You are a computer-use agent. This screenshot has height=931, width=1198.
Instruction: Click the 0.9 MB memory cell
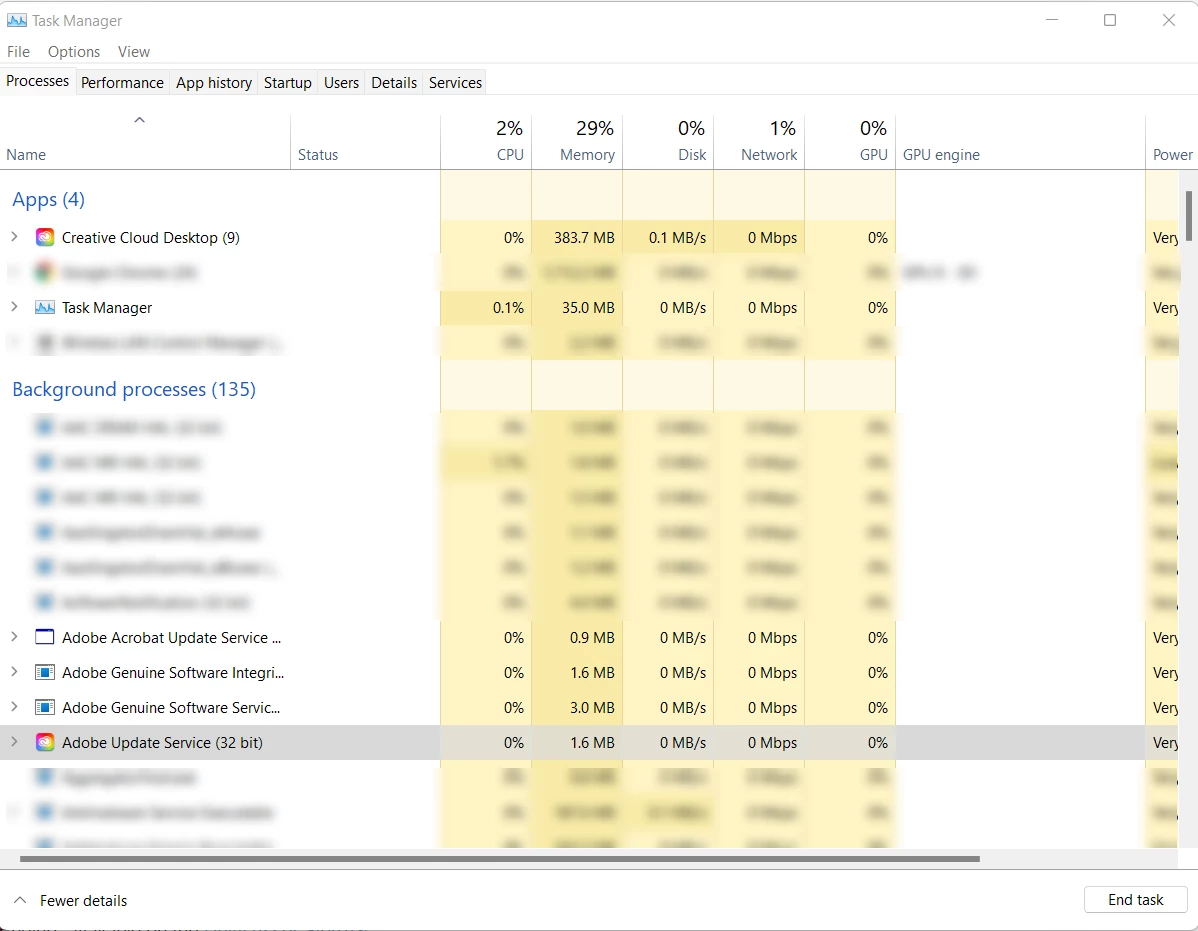pyautogui.click(x=577, y=638)
